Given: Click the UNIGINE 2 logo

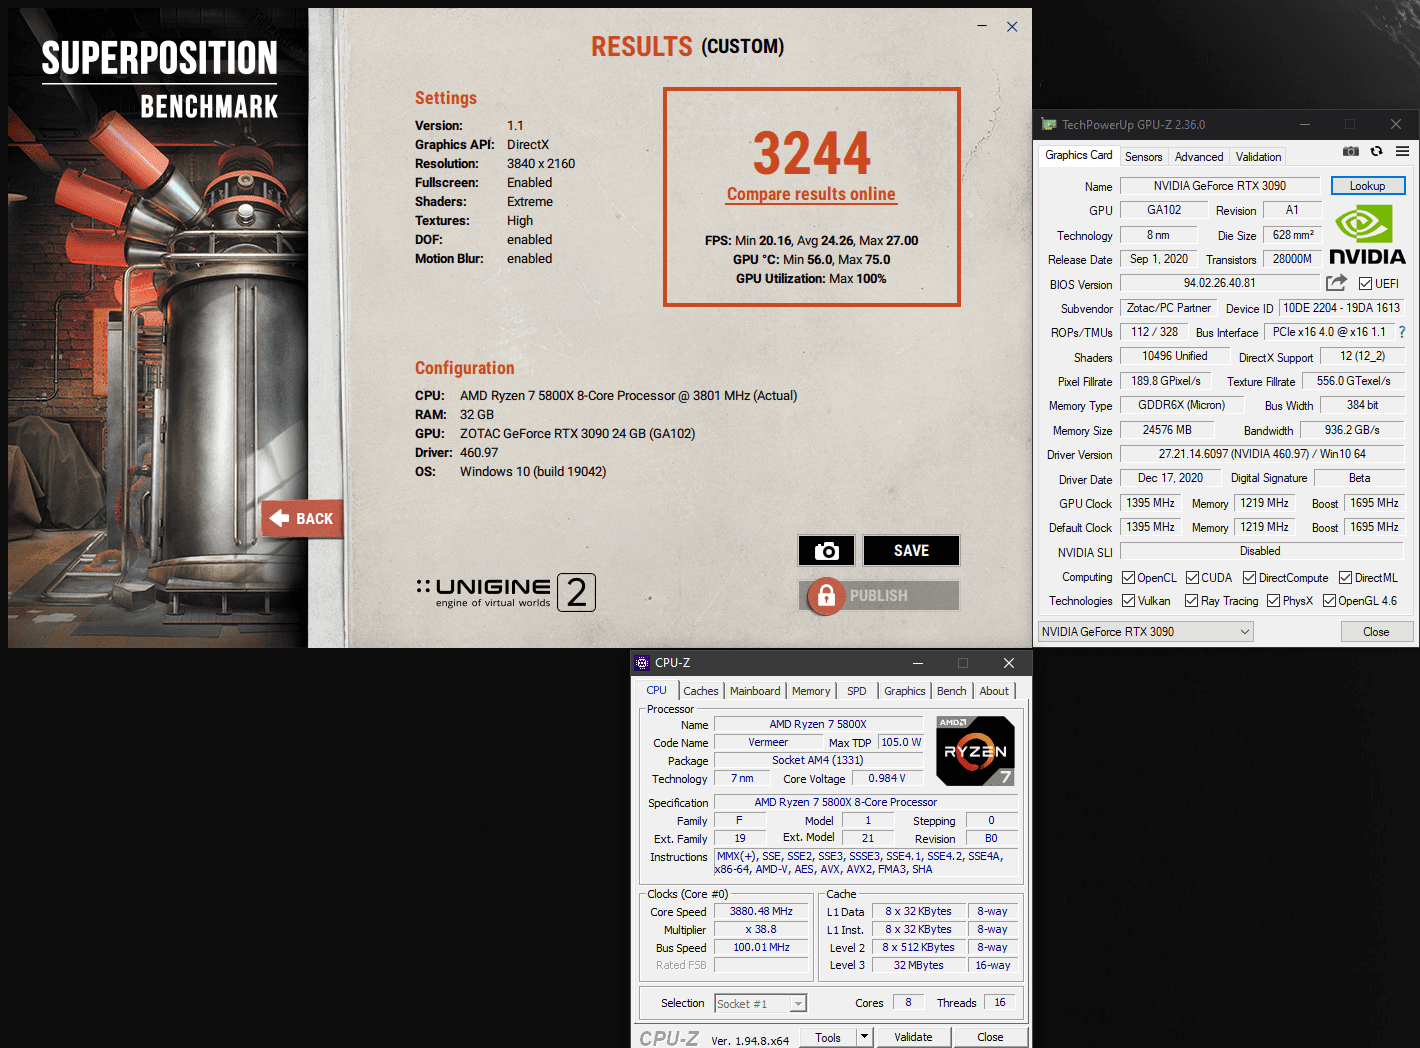Looking at the screenshot, I should pos(506,592).
